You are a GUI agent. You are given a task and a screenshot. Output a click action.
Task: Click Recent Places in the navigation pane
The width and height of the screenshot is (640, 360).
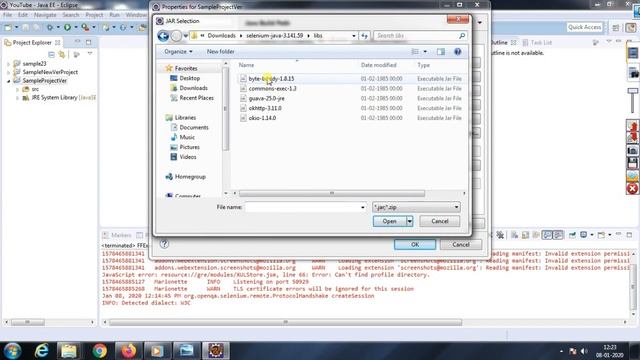point(196,98)
